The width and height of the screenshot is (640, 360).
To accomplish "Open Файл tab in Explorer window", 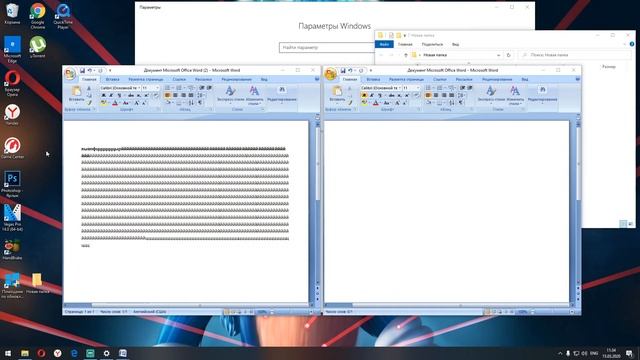I will point(384,44).
